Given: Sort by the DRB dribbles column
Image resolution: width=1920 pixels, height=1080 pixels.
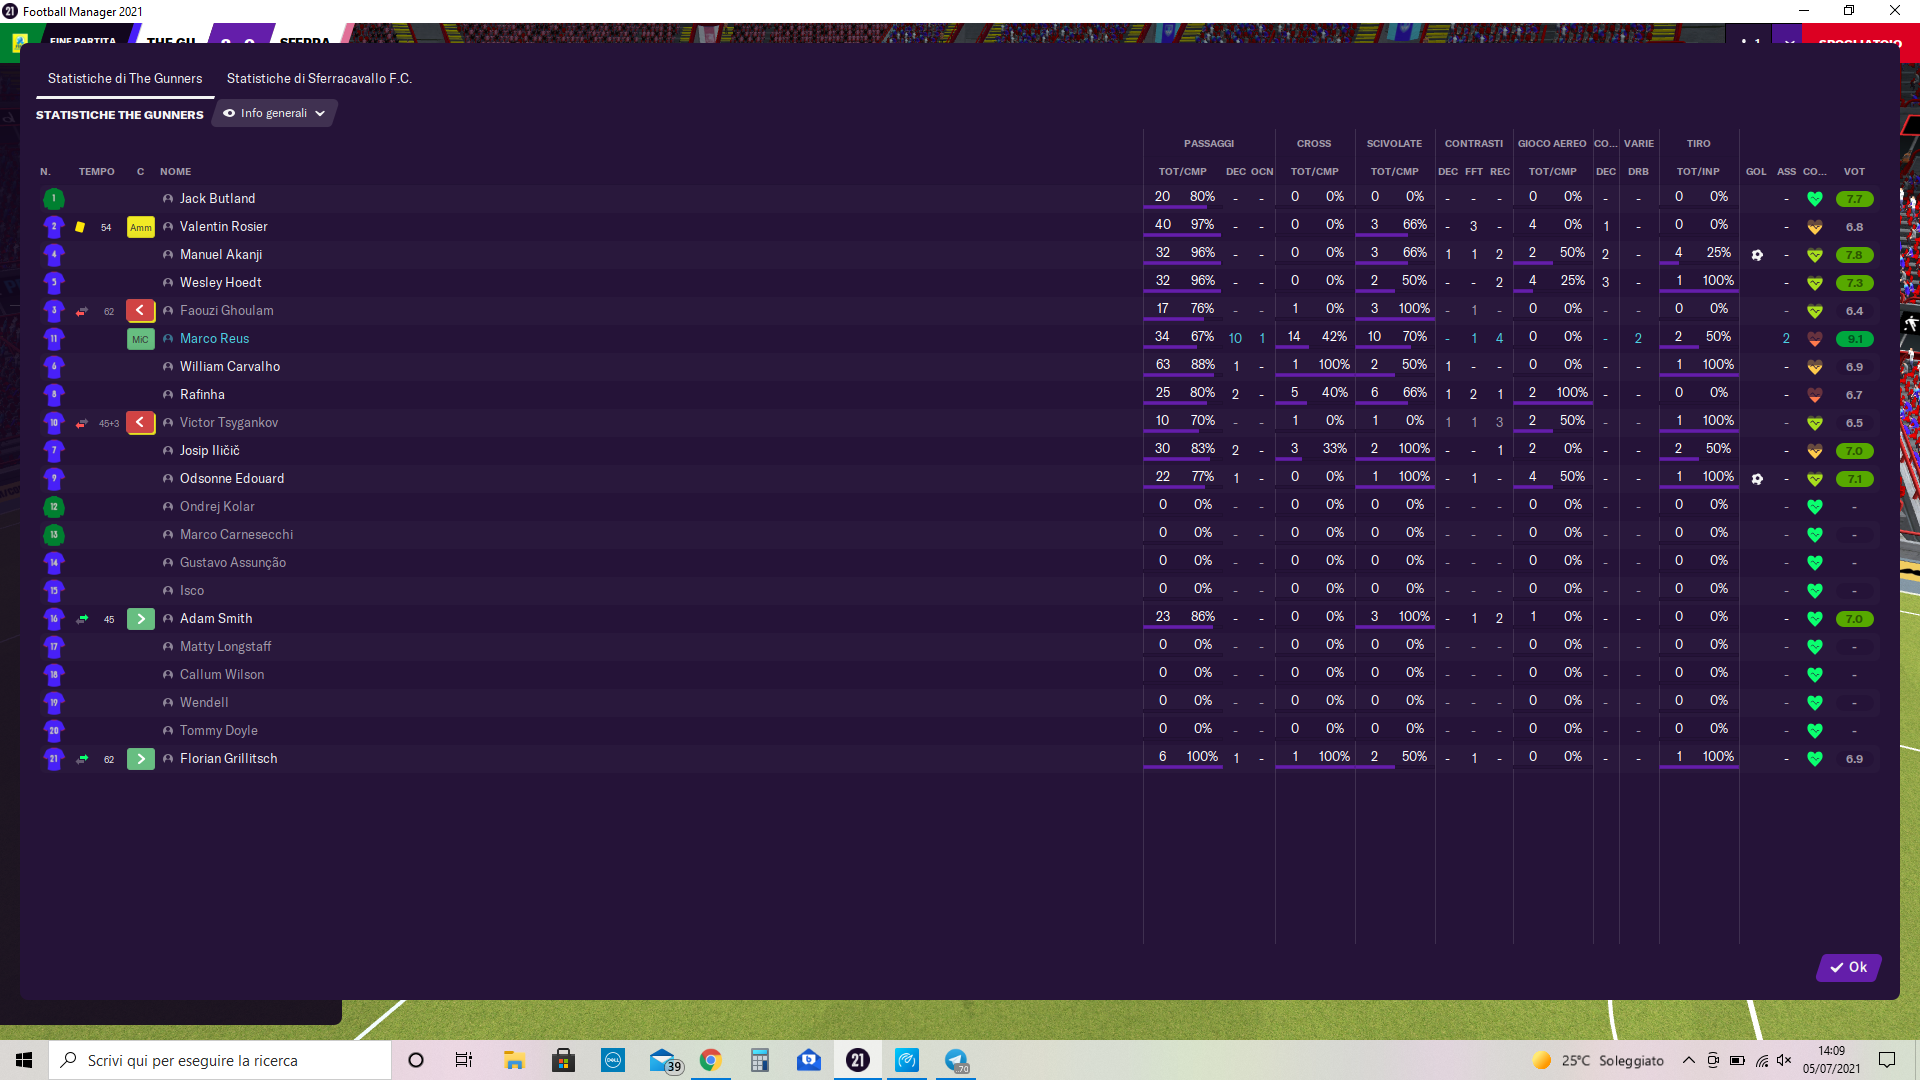Looking at the screenshot, I should [x=1638, y=172].
